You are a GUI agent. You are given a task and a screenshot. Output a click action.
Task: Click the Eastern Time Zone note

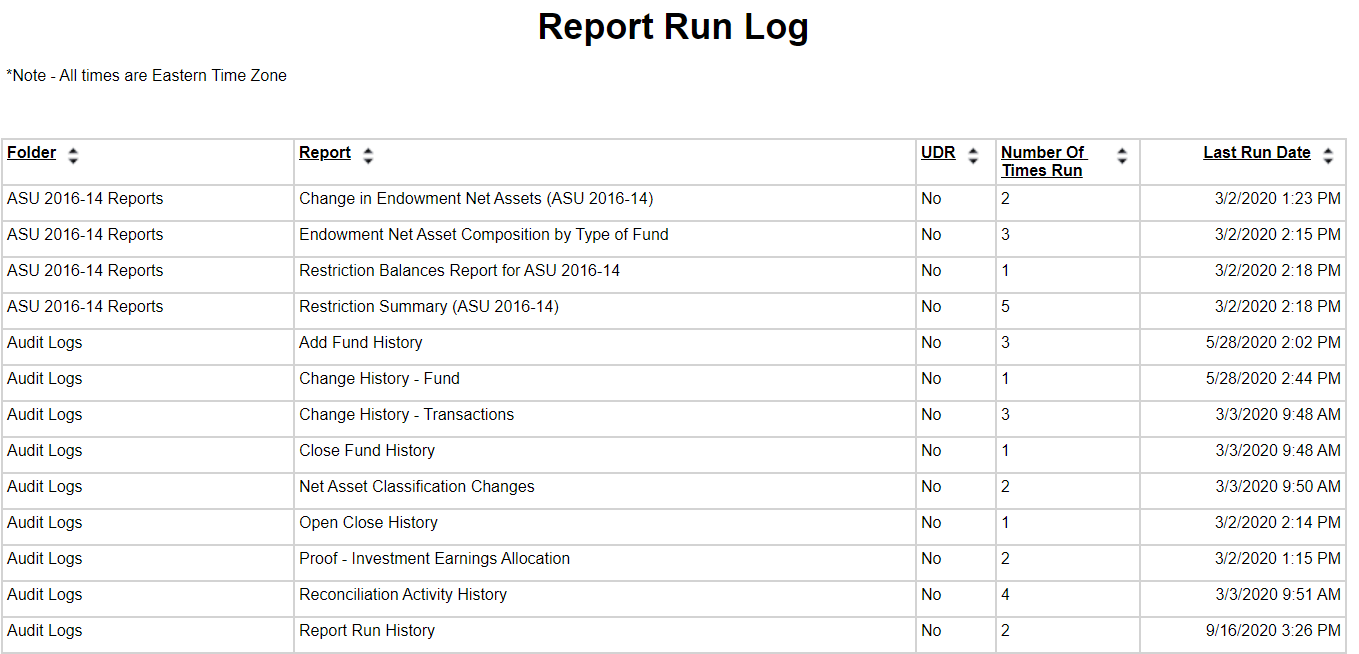click(x=146, y=76)
